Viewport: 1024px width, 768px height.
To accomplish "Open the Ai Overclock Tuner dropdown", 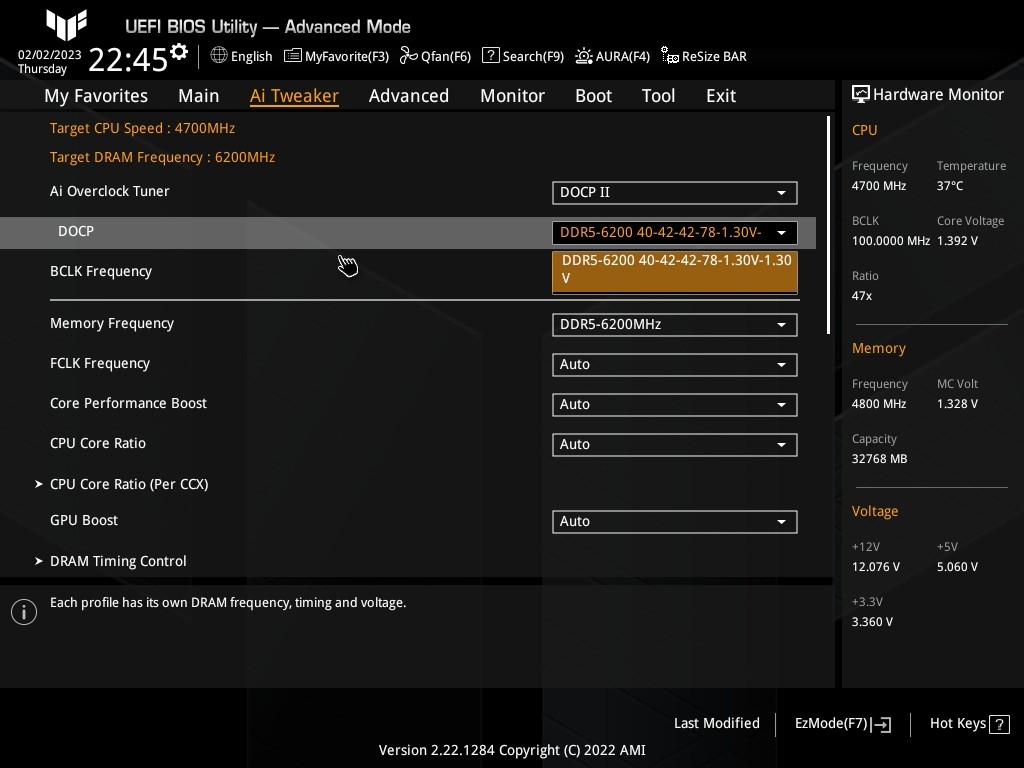I will pos(674,192).
